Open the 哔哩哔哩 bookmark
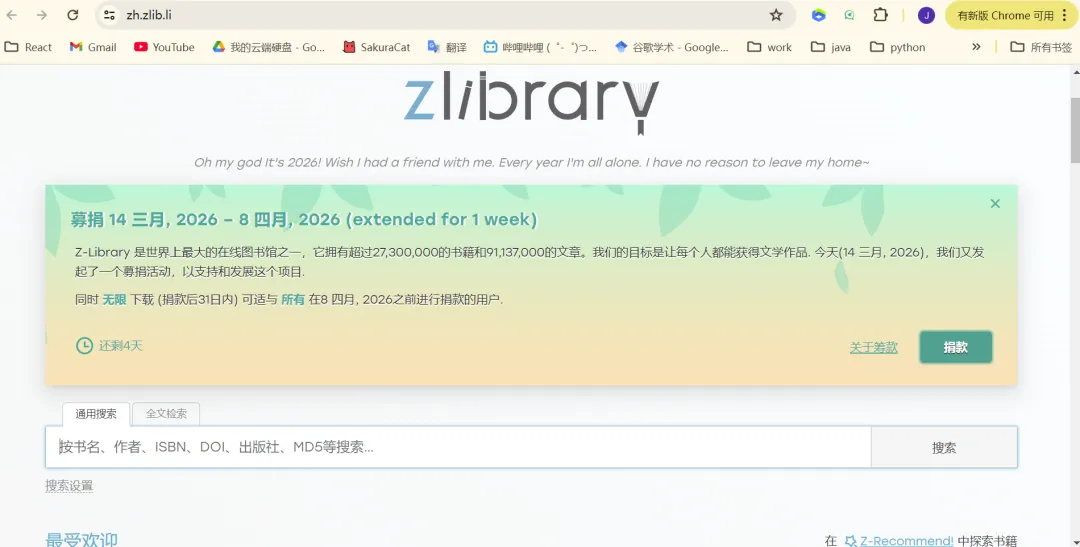Image resolution: width=1080 pixels, height=547 pixels. [540, 47]
